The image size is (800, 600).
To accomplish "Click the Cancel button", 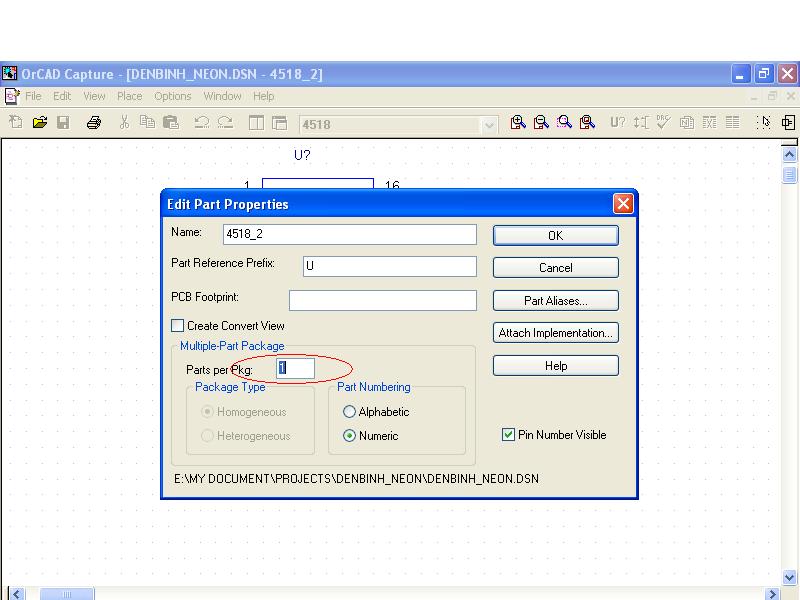I will pyautogui.click(x=556, y=268).
